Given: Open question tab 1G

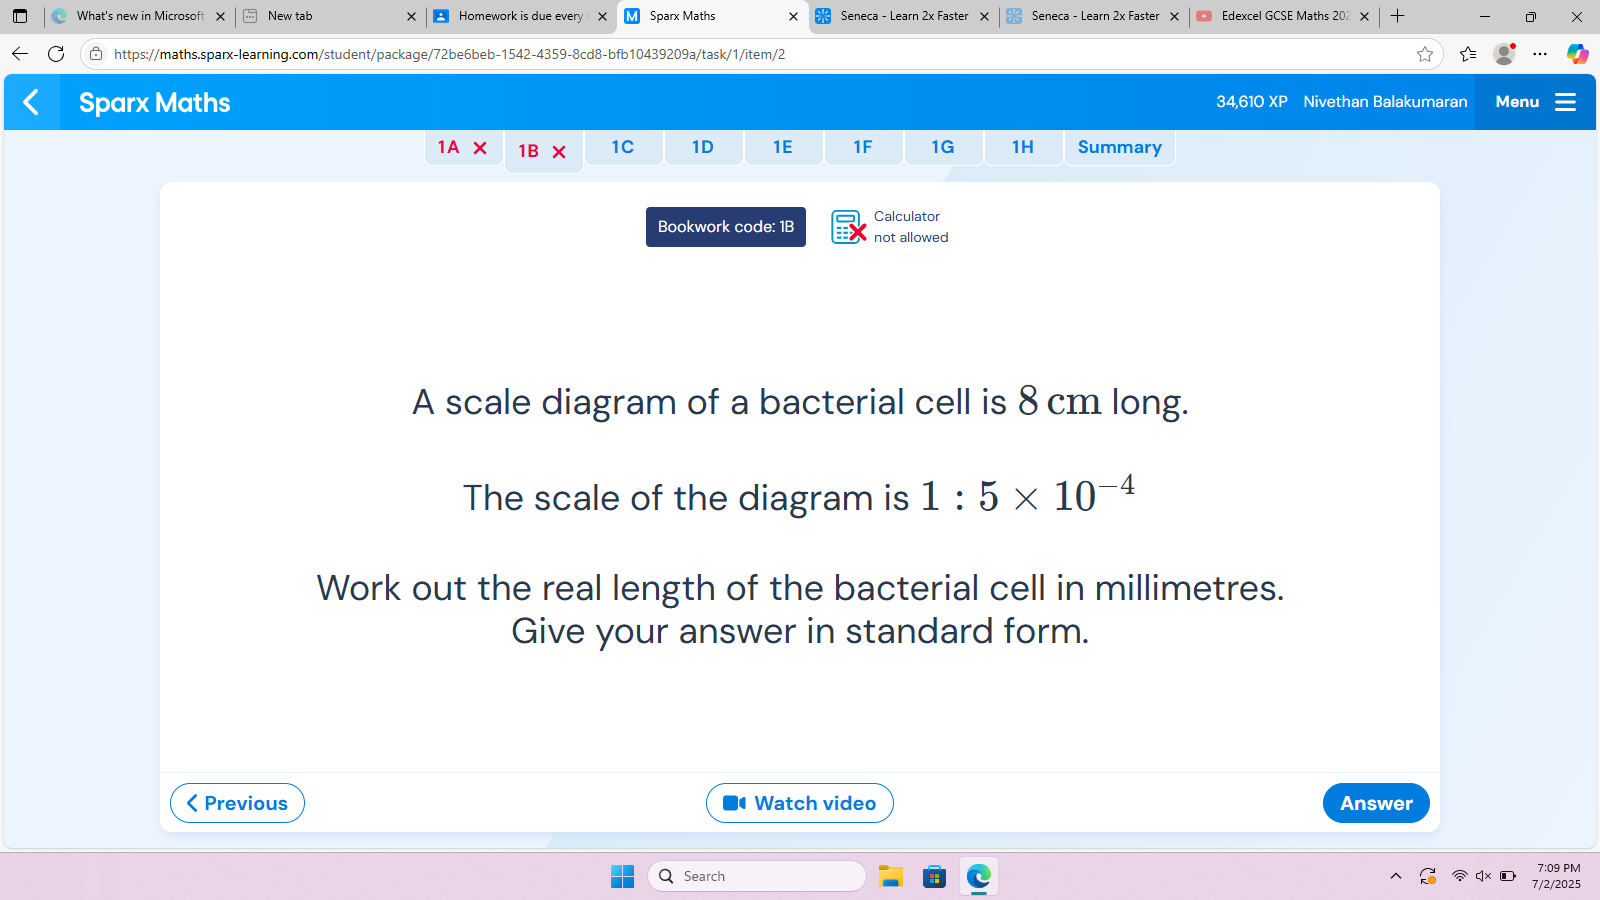Looking at the screenshot, I should point(943,147).
